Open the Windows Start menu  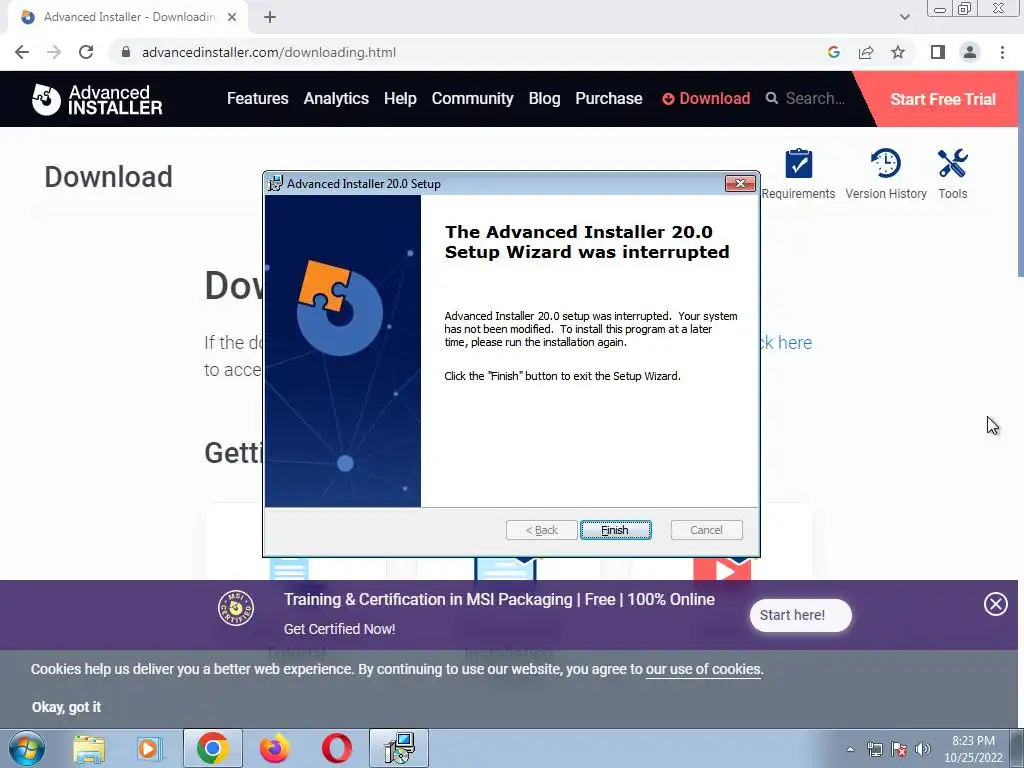pos(27,748)
